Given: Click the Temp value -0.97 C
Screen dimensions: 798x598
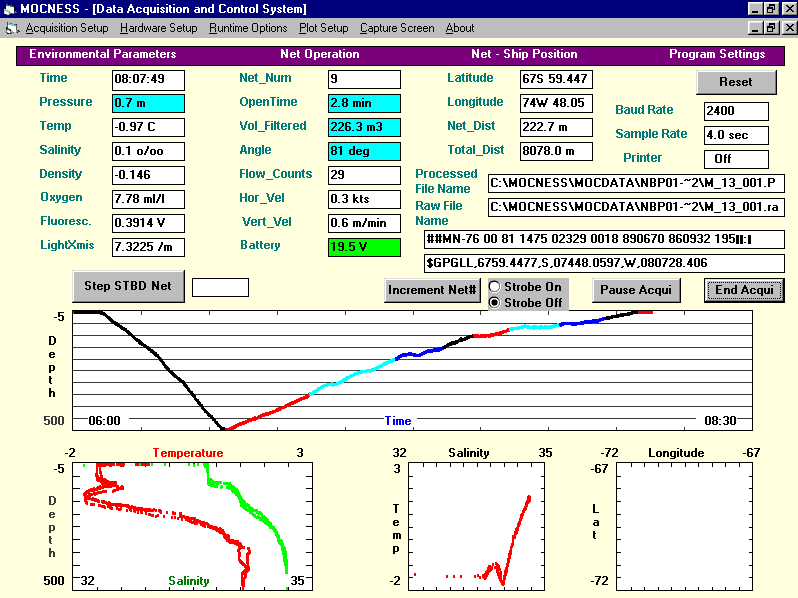Looking at the screenshot, I should [148, 127].
